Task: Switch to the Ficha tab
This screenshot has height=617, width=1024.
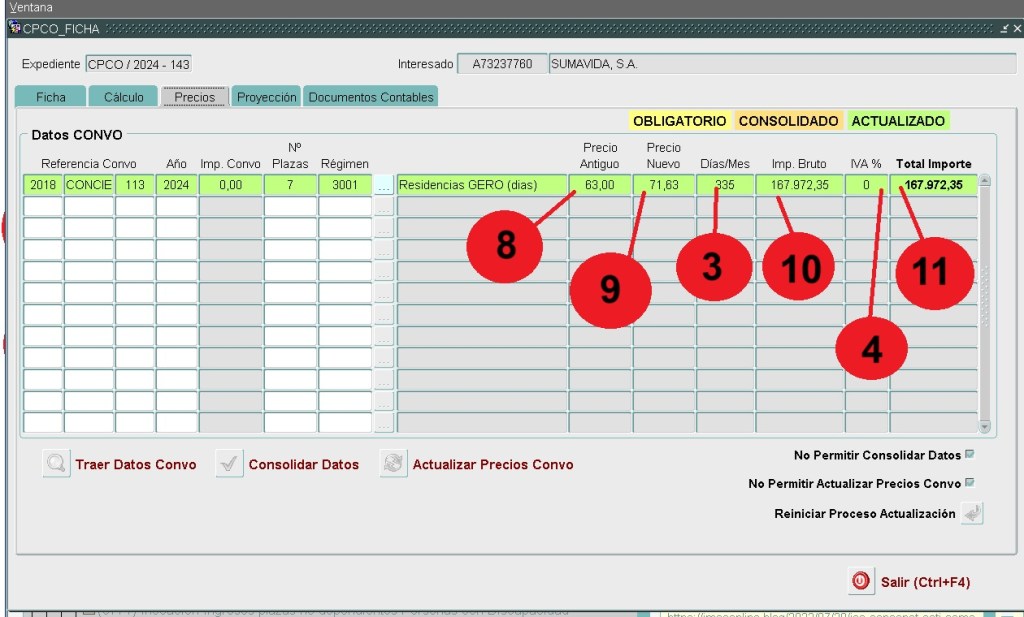Action: [51, 97]
